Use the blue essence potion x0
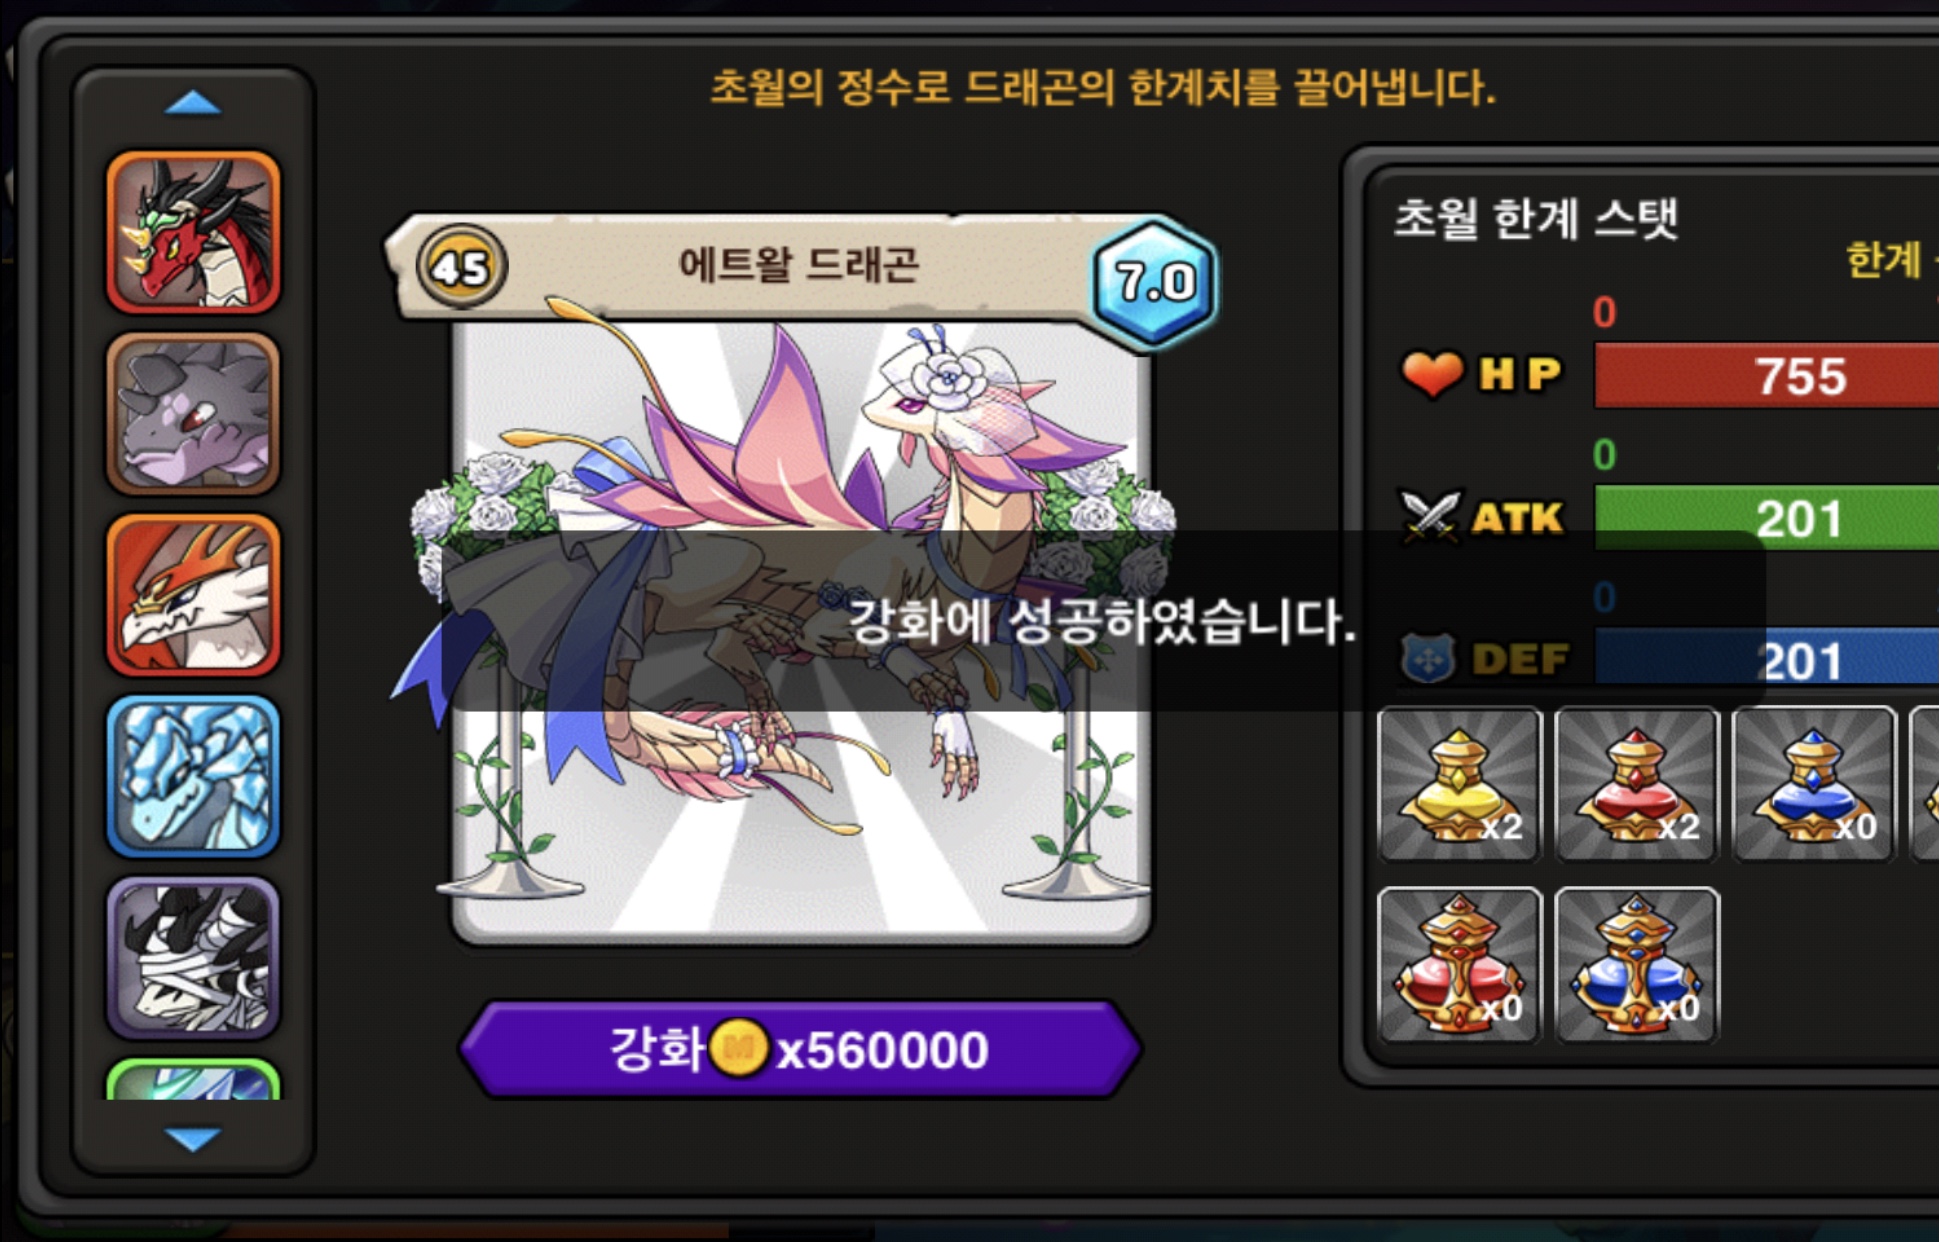The height and width of the screenshot is (1242, 1939). [x=1814, y=784]
